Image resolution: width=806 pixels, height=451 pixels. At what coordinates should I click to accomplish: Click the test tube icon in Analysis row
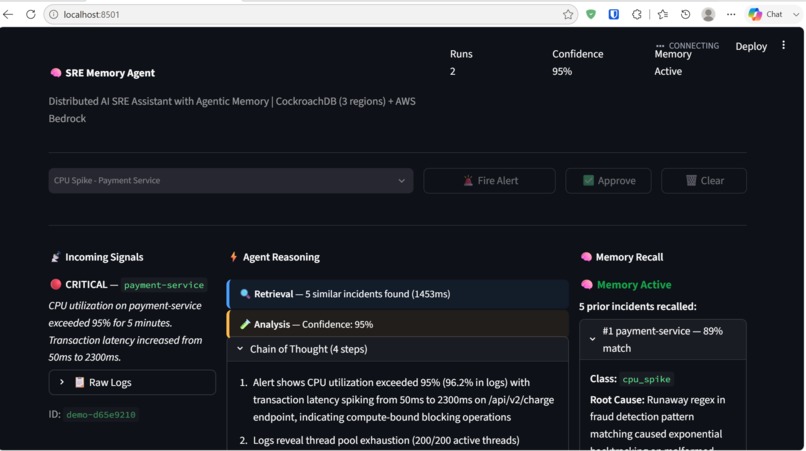(245, 324)
